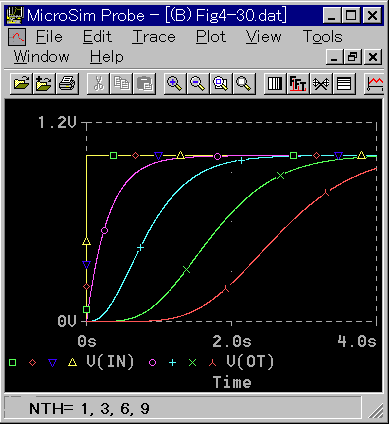Click the Print toolbar icon
Image resolution: width=389 pixels, height=425 pixels.
tap(67, 83)
